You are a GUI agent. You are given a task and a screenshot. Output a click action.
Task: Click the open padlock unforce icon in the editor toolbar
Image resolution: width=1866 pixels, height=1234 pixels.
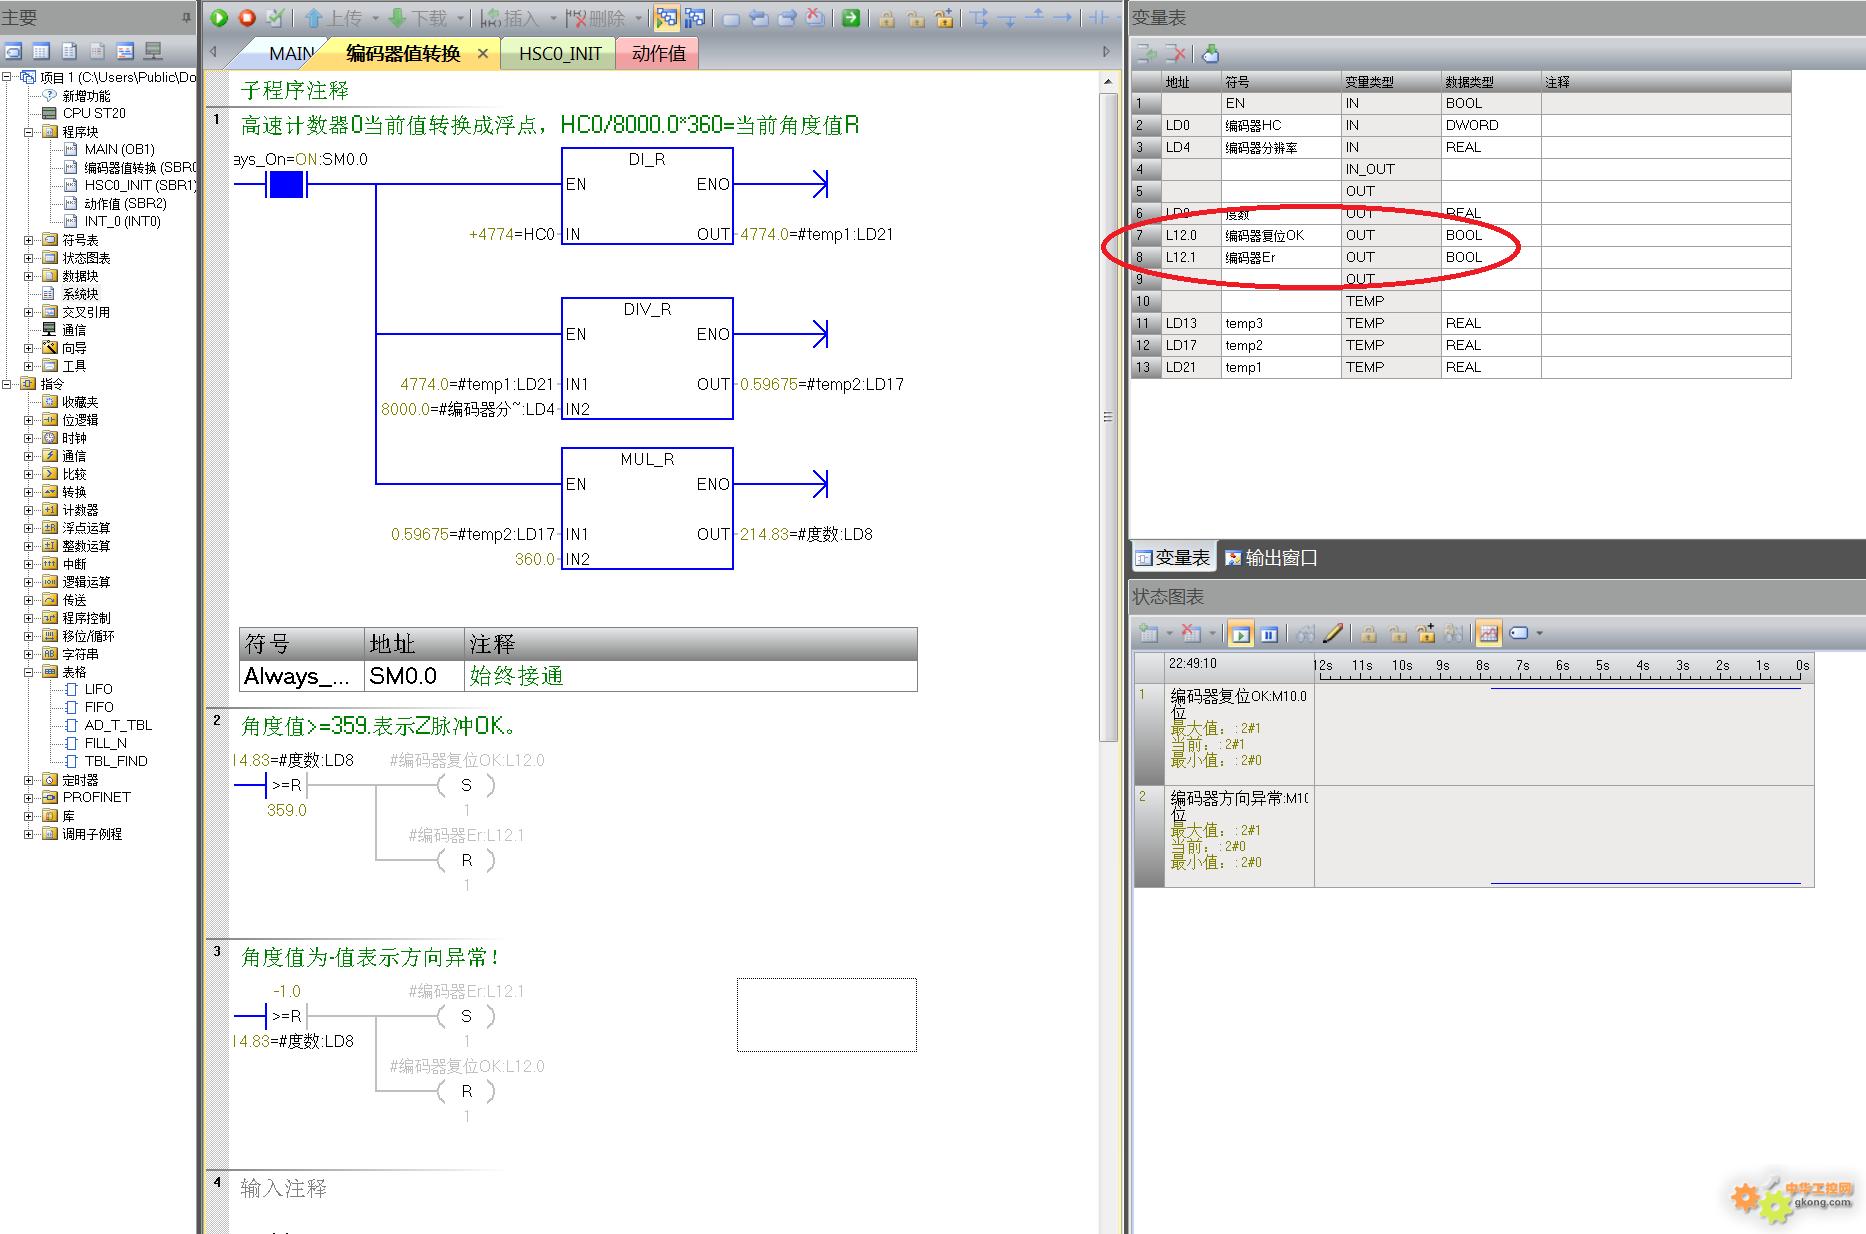tap(915, 18)
